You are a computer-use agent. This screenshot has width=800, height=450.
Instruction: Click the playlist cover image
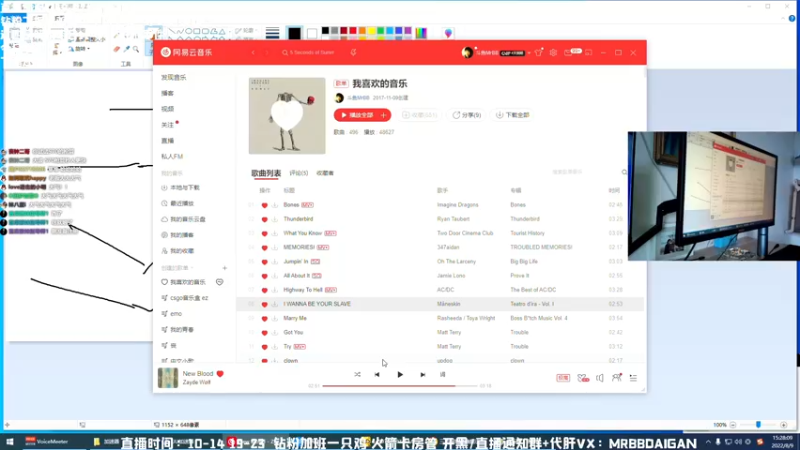point(287,116)
